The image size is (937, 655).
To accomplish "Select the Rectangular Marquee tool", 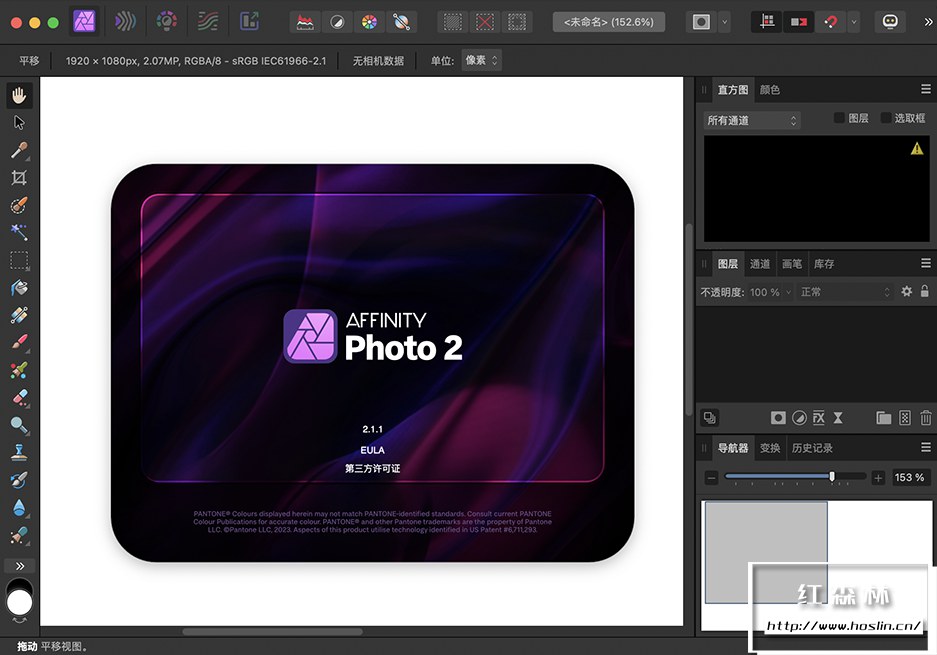I will (x=19, y=260).
